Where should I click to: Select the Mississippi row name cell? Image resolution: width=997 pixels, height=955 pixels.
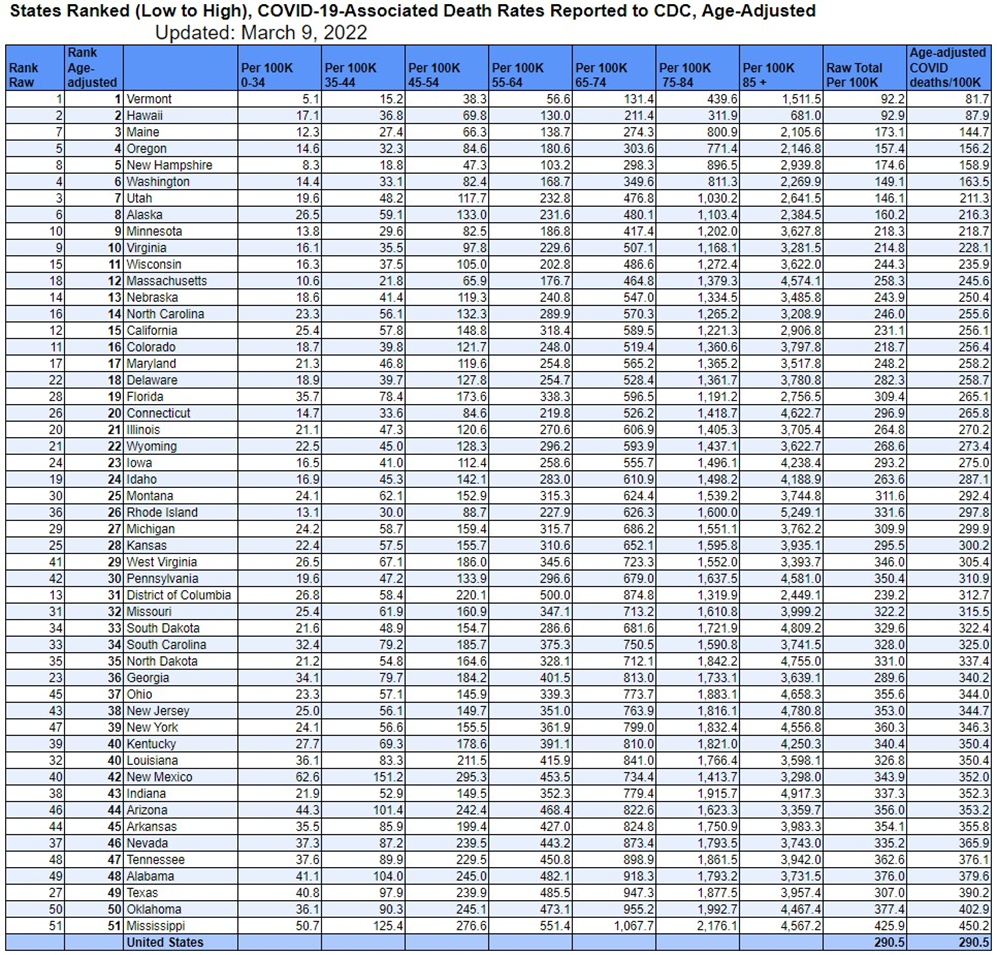click(154, 926)
